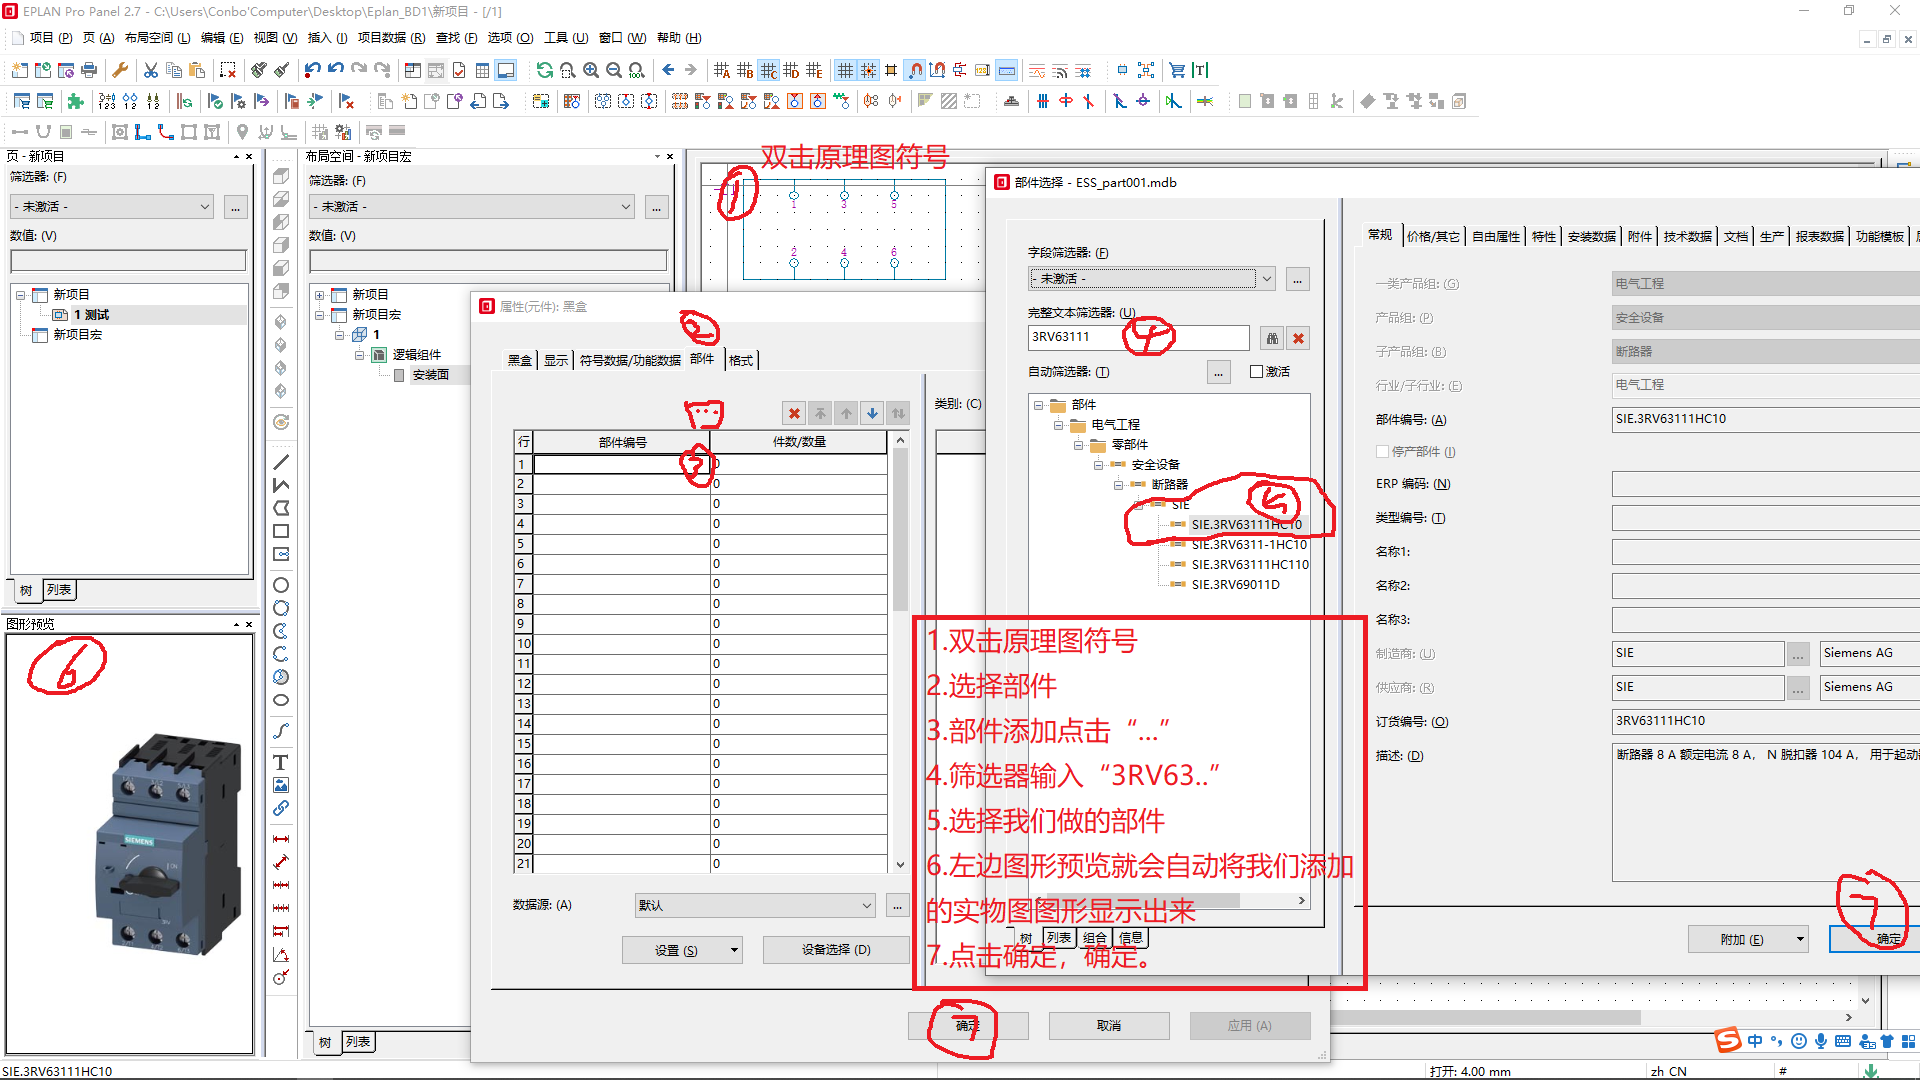Delete part row with the red X icon

(794, 413)
